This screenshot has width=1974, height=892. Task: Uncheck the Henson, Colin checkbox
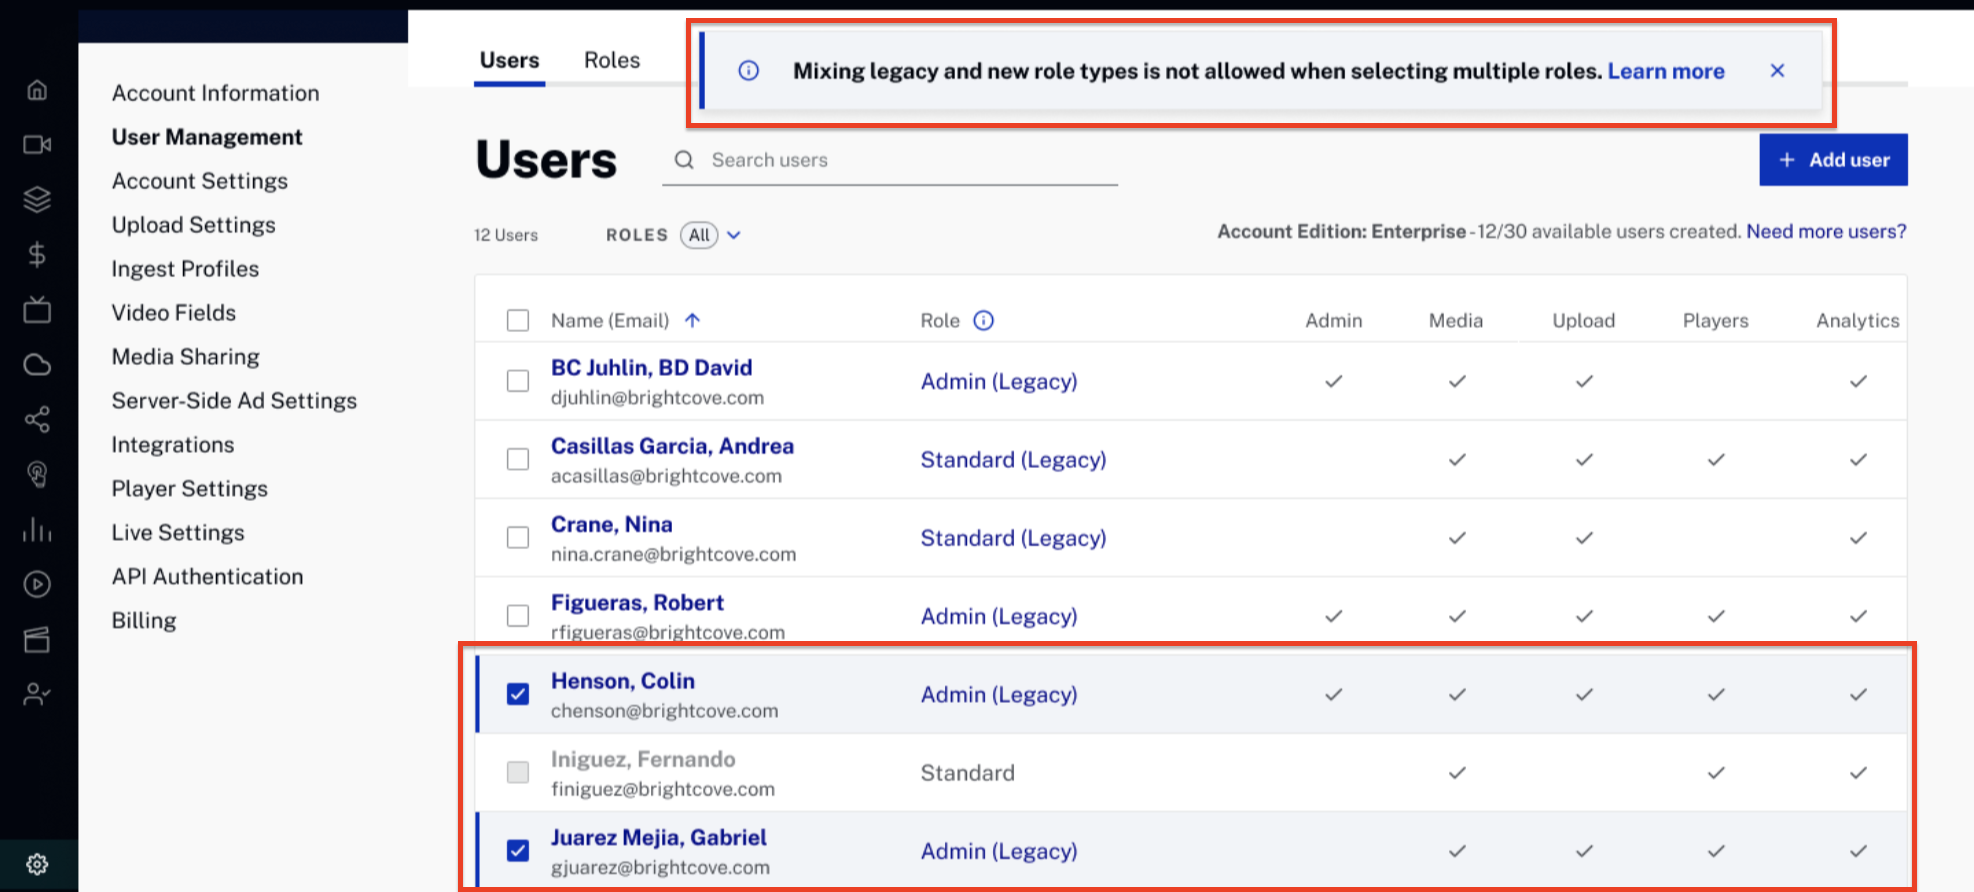(518, 694)
